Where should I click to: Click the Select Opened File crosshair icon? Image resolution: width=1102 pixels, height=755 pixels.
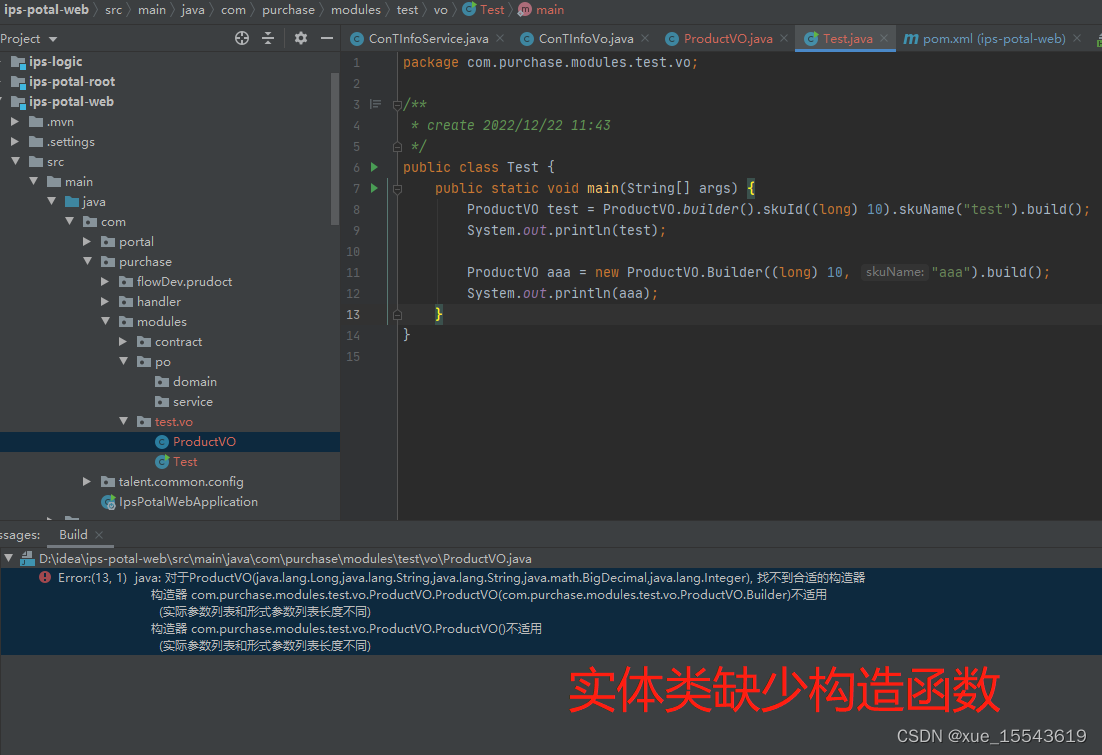(x=240, y=37)
